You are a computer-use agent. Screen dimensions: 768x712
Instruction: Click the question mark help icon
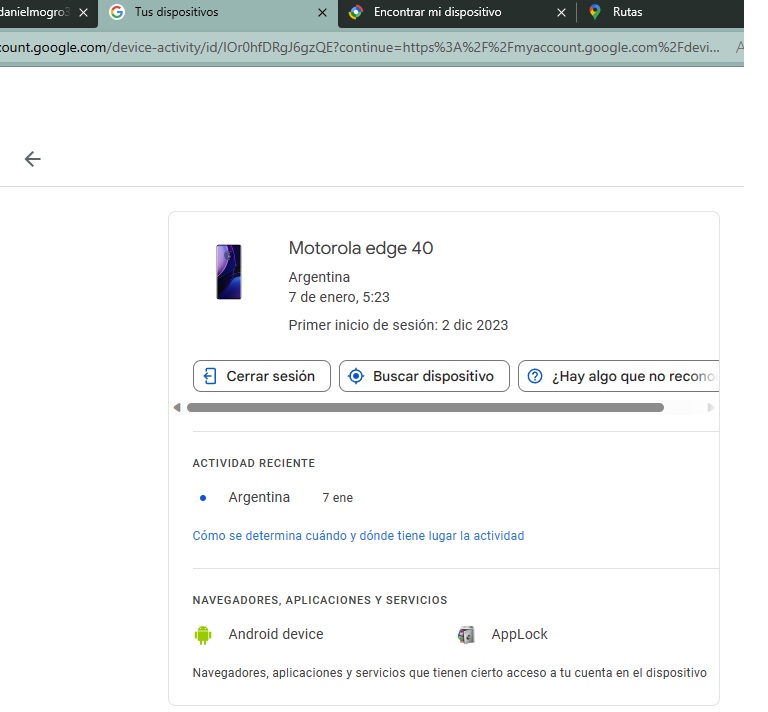(535, 376)
